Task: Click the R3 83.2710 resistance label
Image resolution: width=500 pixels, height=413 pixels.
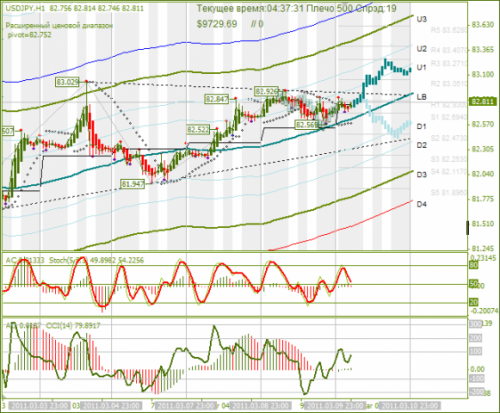Action: (449, 64)
